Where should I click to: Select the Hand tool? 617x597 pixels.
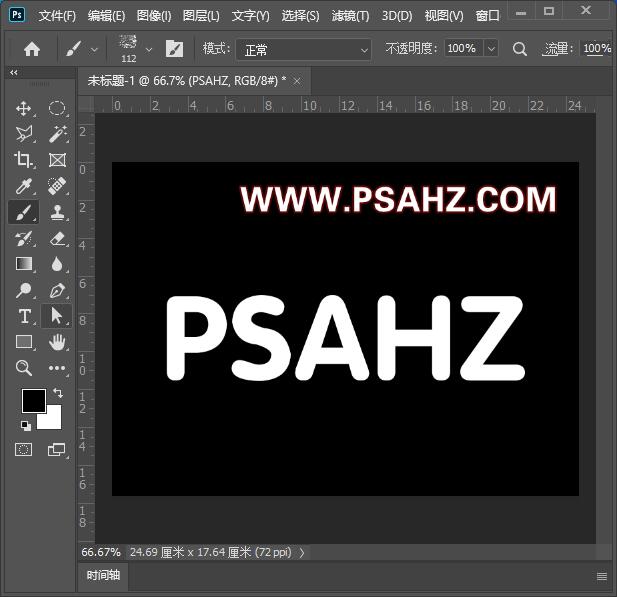pyautogui.click(x=57, y=342)
